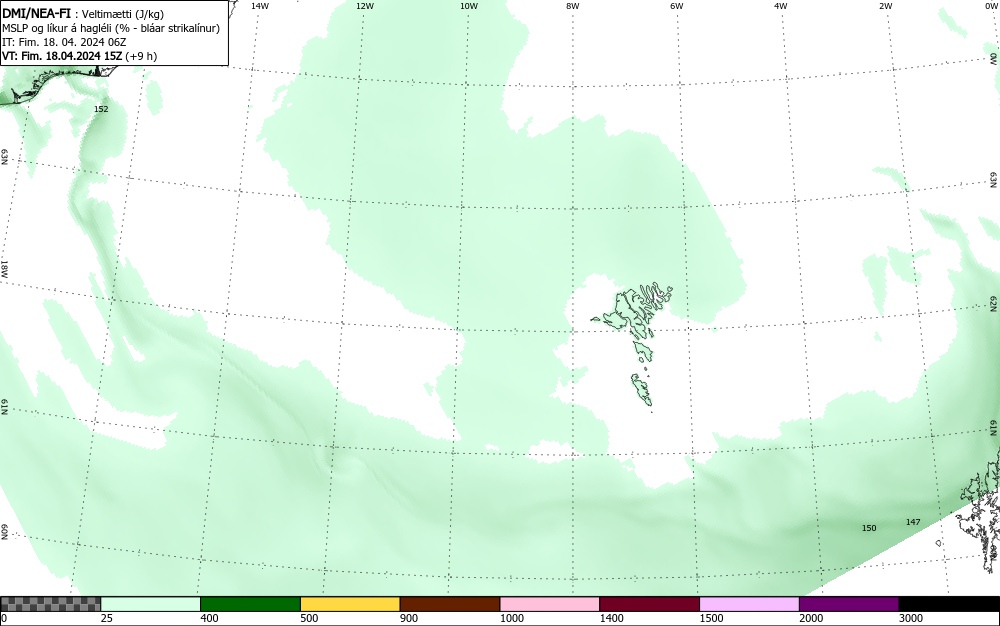This screenshot has height=626, width=1000.
Task: Click the "IT: Fim. 18. 04. 2024 06Z" line
Action: point(64,42)
